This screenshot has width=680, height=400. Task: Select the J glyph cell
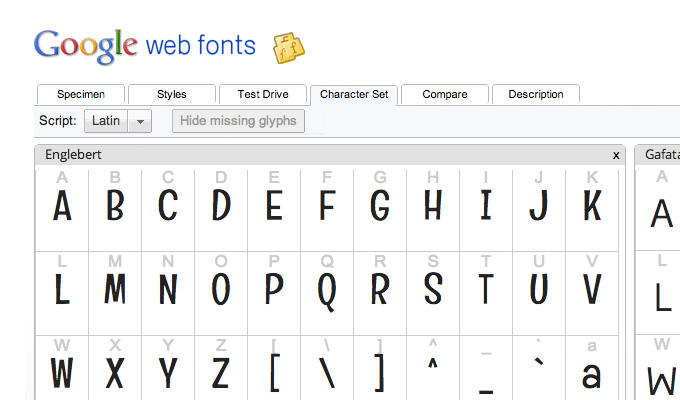tap(539, 210)
